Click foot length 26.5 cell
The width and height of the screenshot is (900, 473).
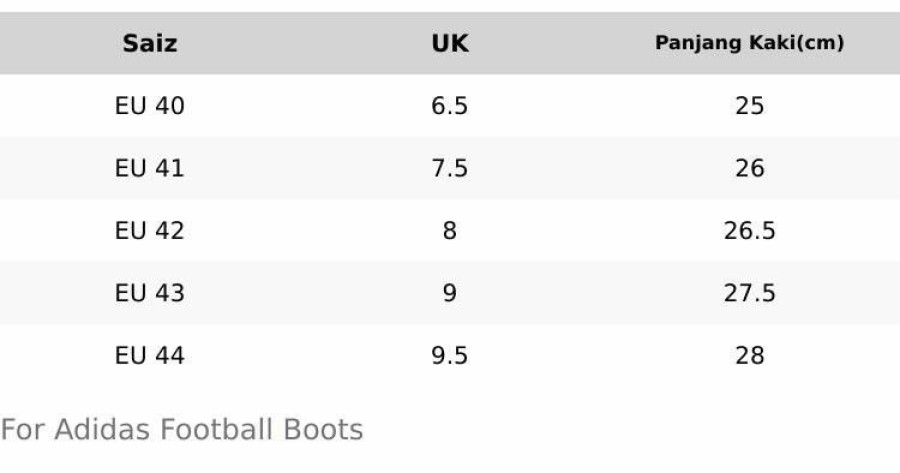[749, 231]
